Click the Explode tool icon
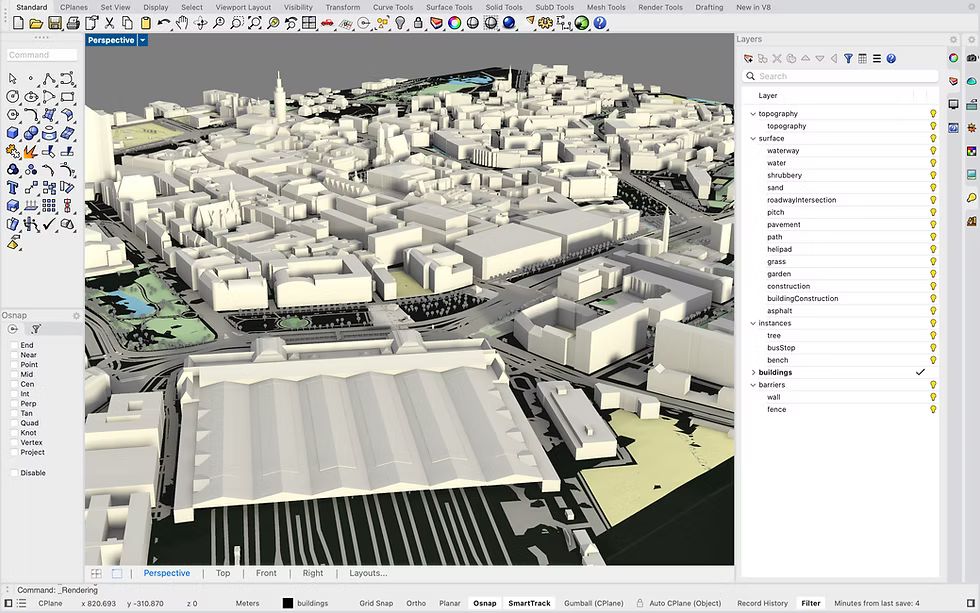This screenshot has height=613, width=980. (x=31, y=152)
